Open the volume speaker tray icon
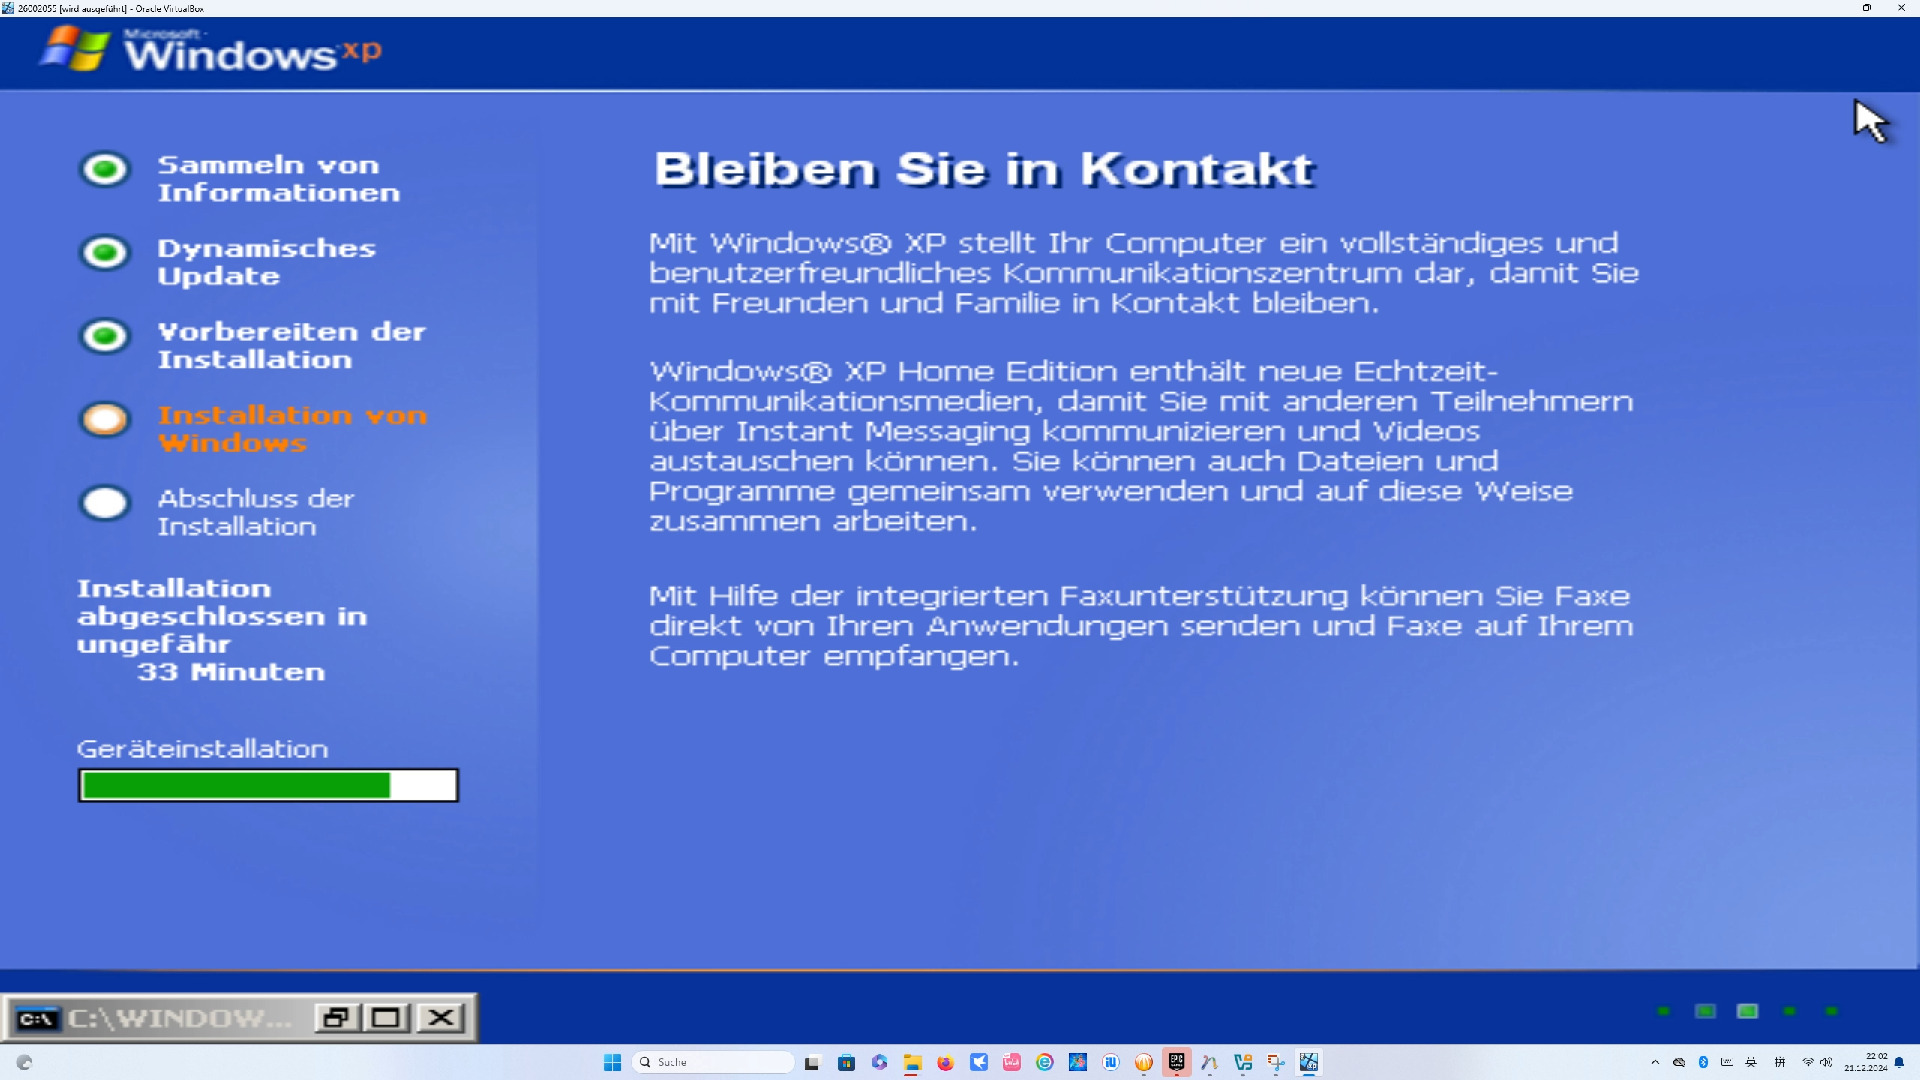 pyautogui.click(x=1826, y=1062)
